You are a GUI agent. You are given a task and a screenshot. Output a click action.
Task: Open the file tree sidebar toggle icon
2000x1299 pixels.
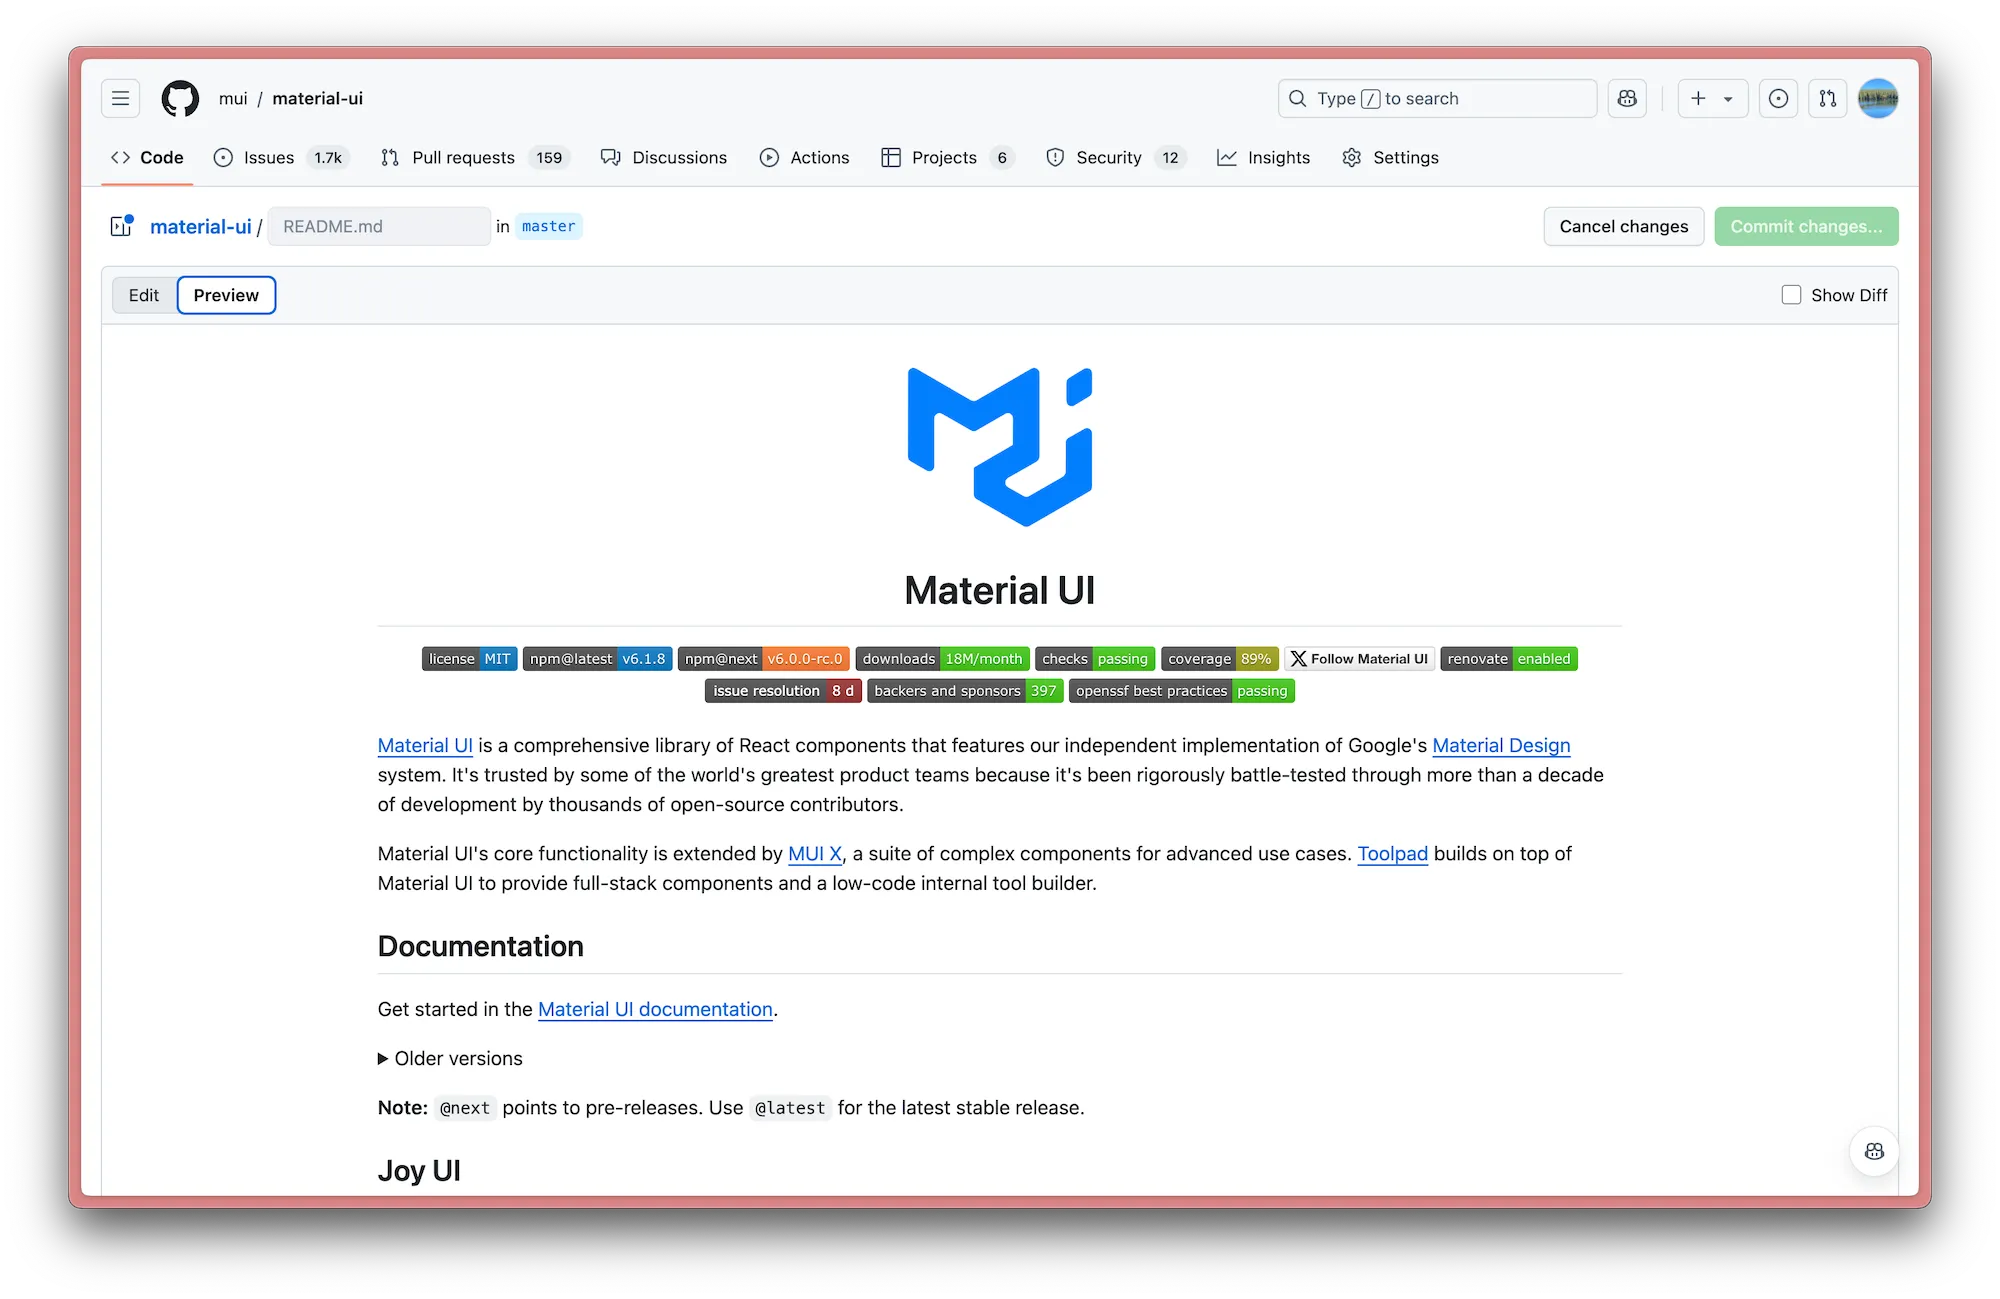tap(122, 226)
